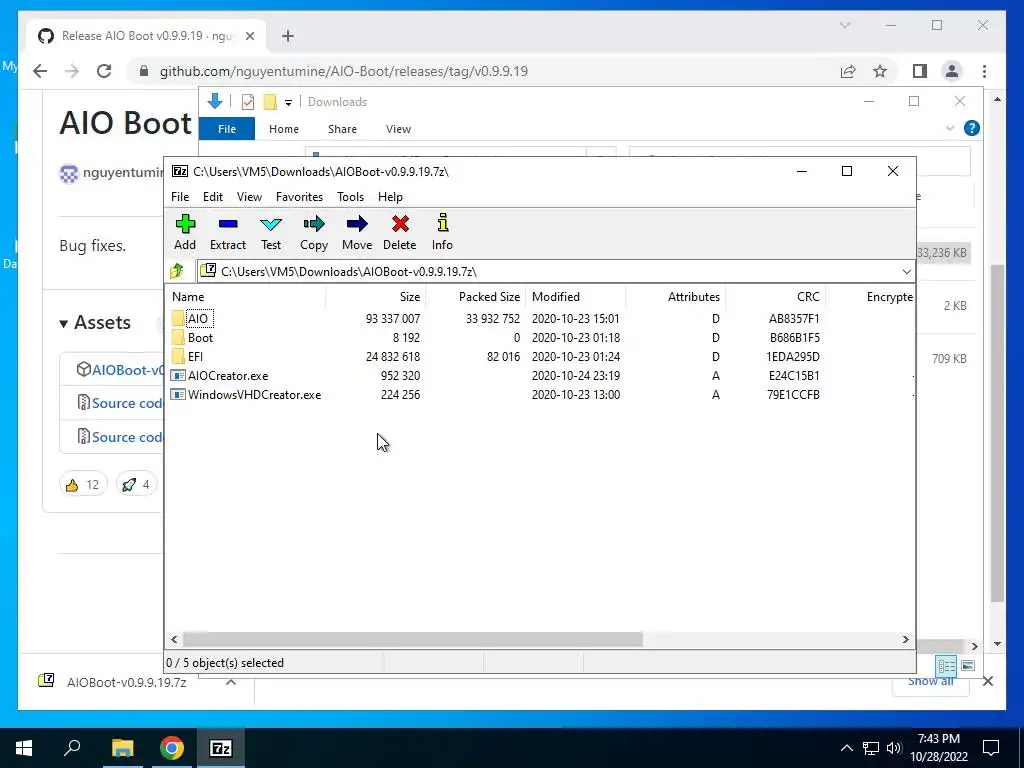Open the Chrome three-dot menu
Viewport: 1024px width, 768px height.
984,71
